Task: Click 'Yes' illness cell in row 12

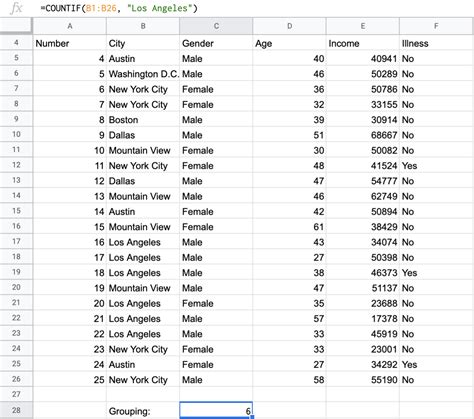Action: tap(436, 166)
